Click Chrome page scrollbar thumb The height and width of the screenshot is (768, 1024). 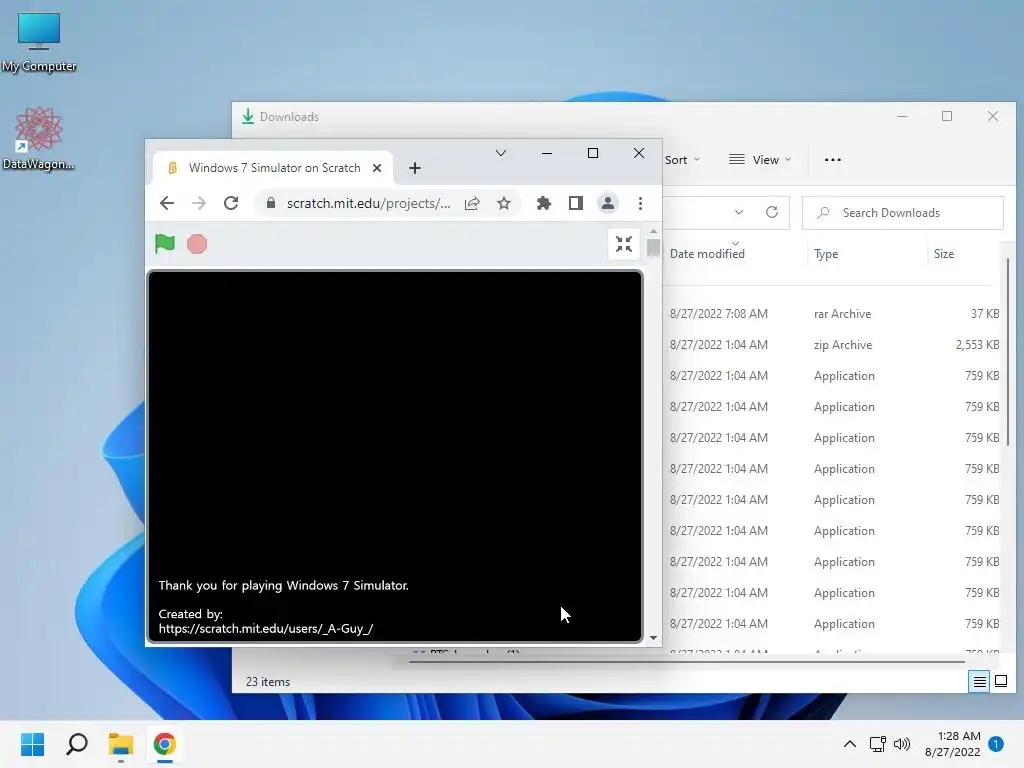[x=653, y=248]
